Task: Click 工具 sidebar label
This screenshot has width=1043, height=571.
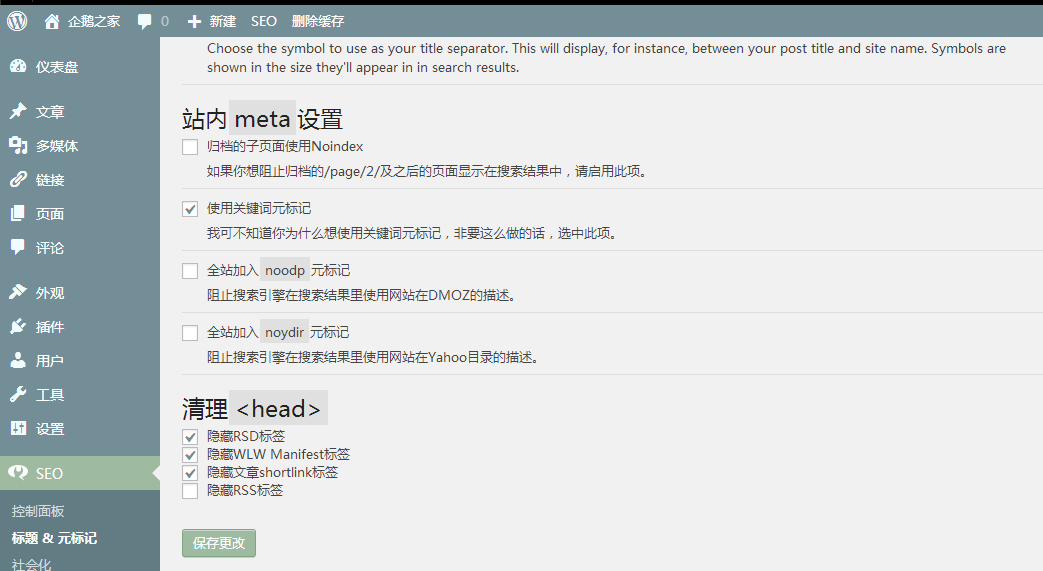Action: 50,395
